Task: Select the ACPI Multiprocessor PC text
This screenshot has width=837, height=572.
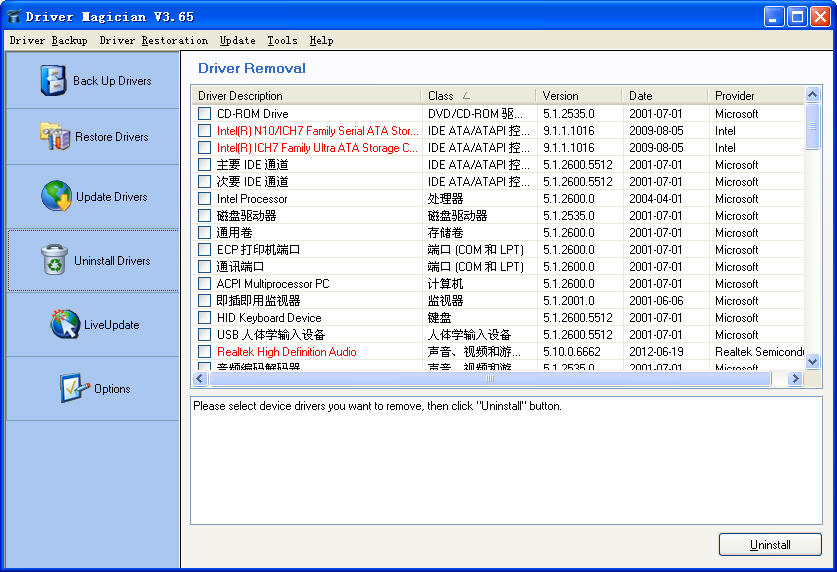Action: 273,283
